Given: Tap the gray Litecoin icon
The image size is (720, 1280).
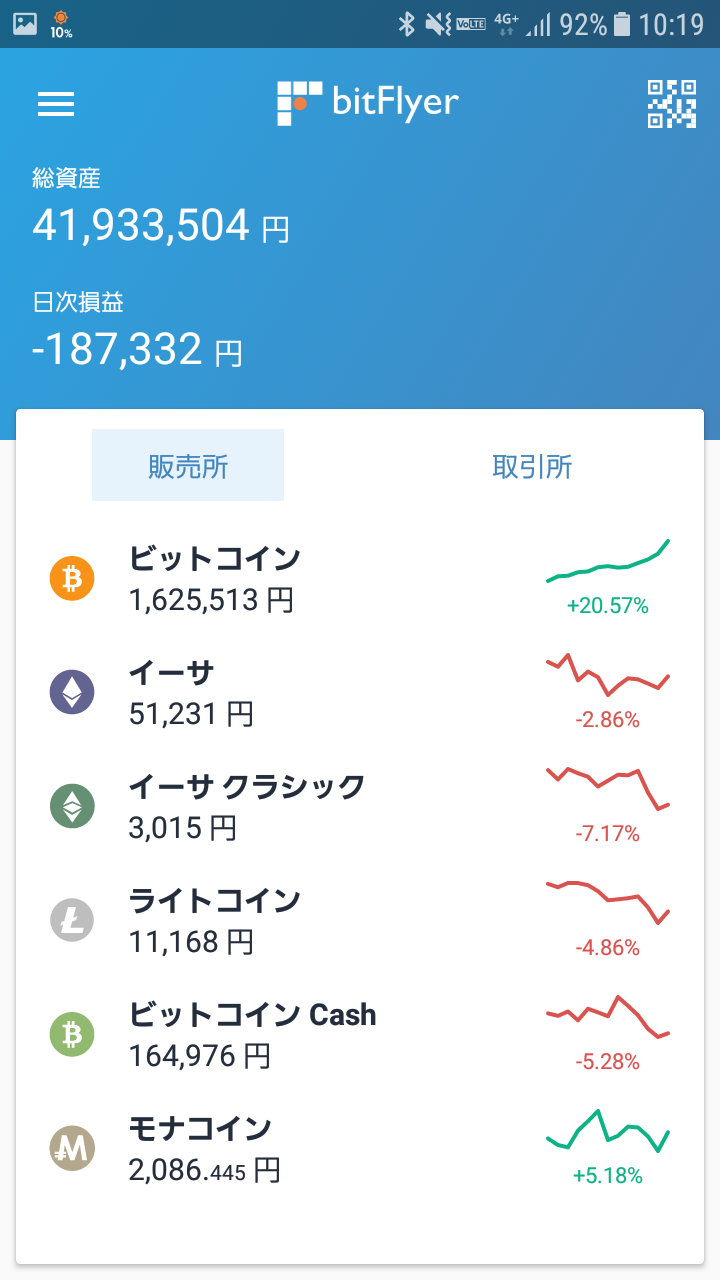Looking at the screenshot, I should 72,920.
